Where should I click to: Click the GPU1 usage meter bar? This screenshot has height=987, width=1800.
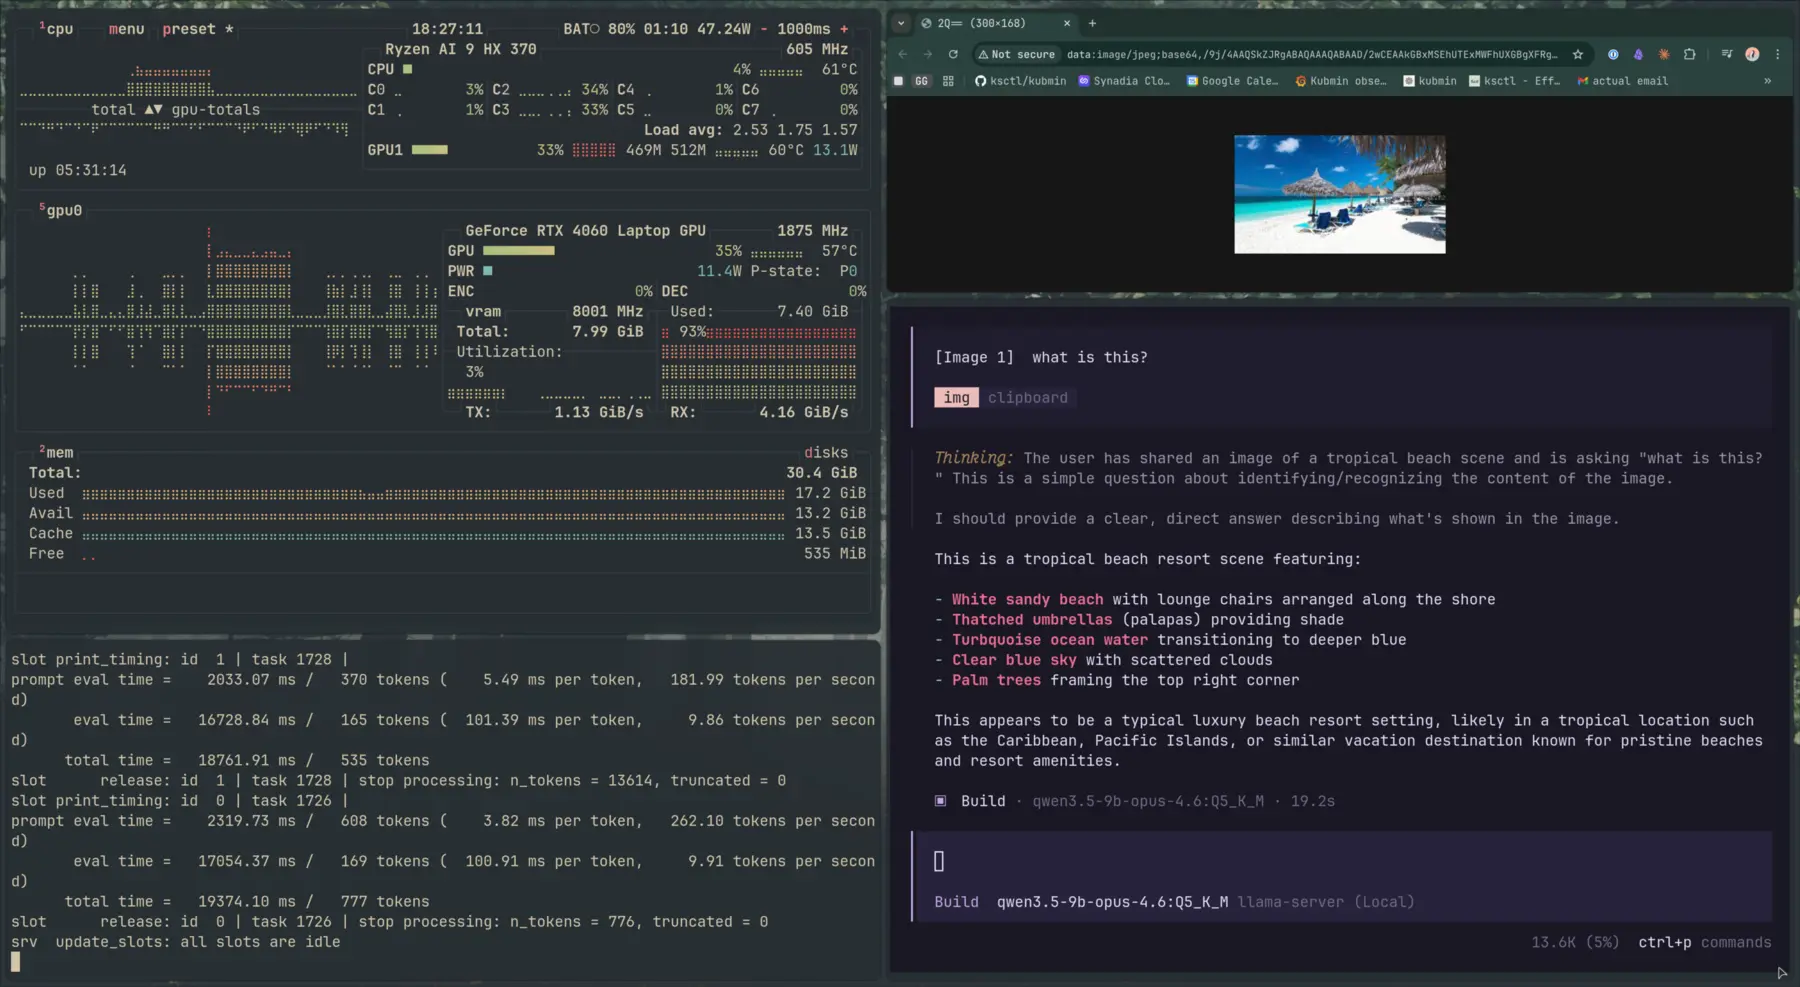pyautogui.click(x=427, y=149)
